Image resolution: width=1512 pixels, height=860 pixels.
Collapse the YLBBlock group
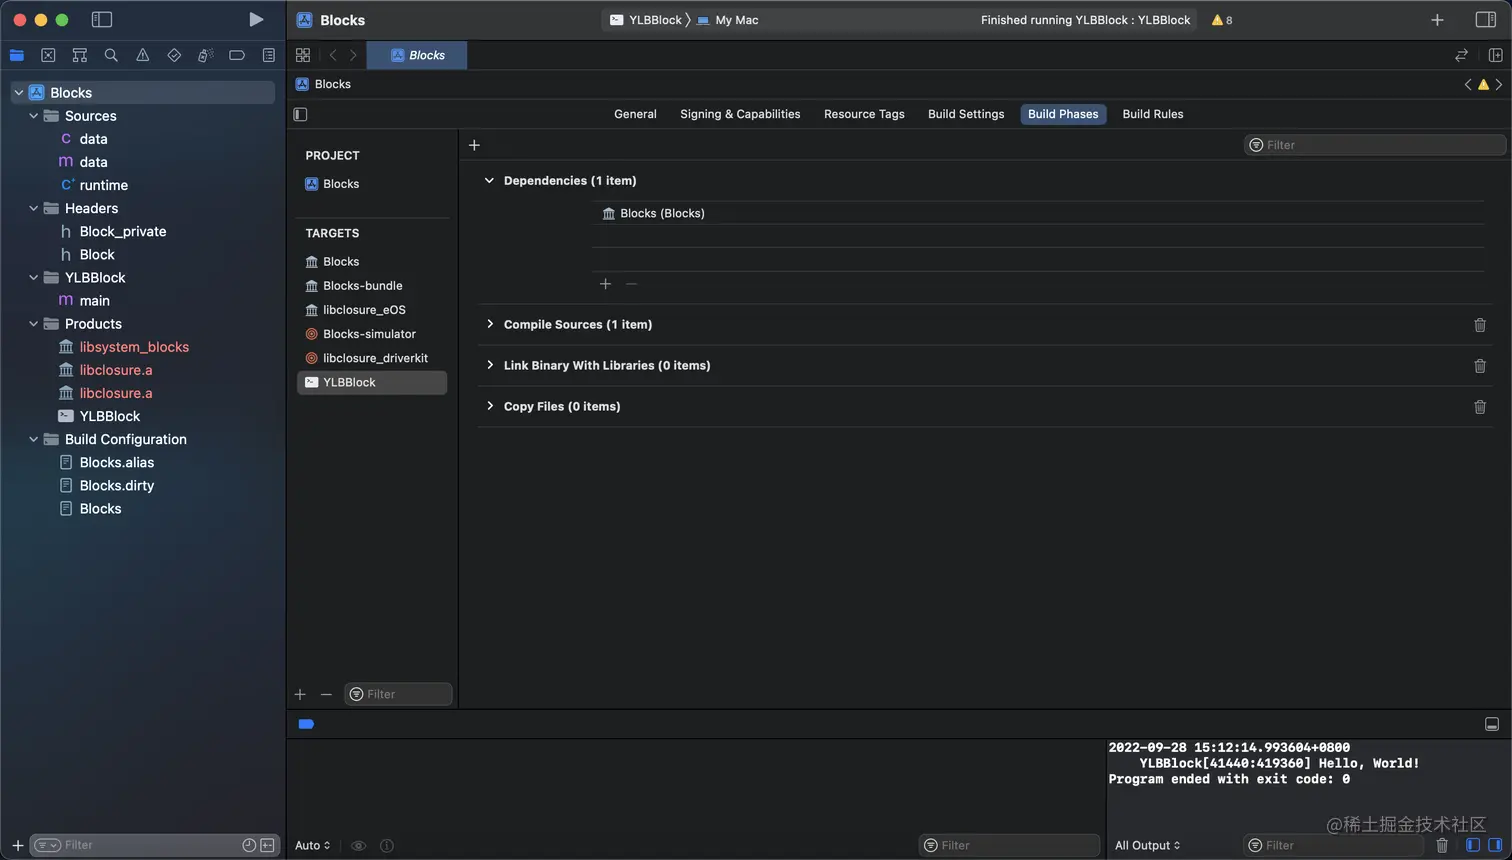[33, 278]
